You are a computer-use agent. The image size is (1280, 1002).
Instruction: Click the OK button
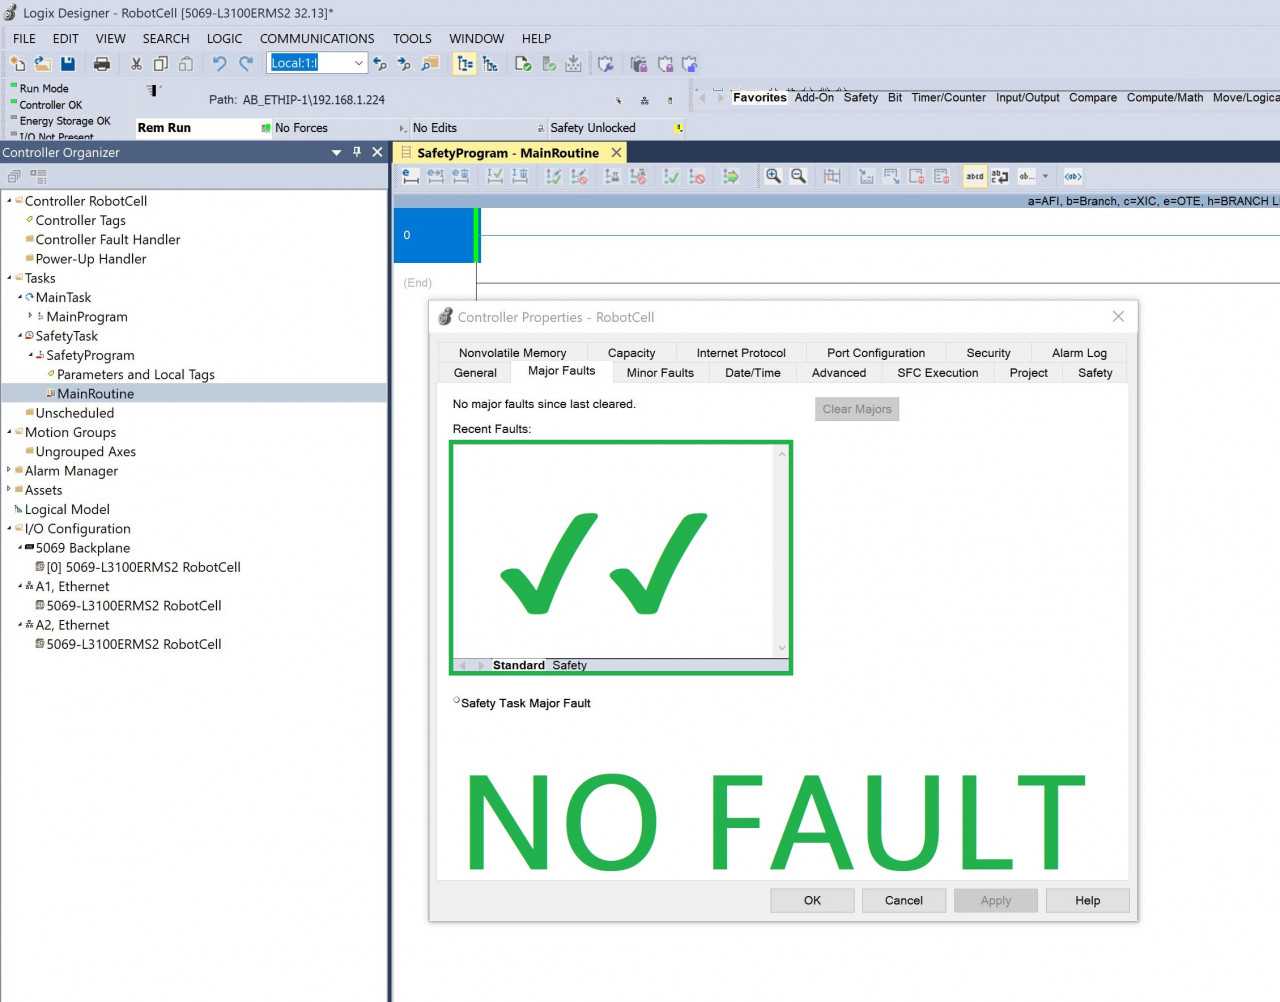[x=812, y=900]
